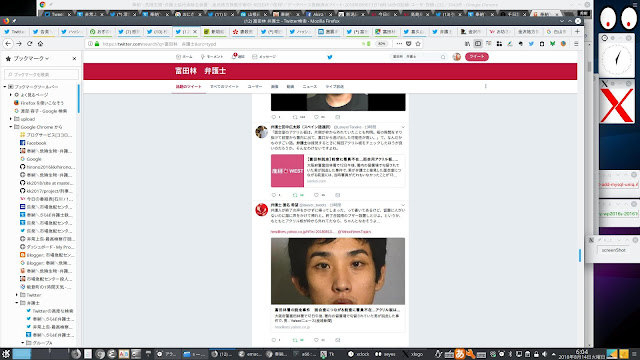Like the 産経WEST article tweet
This screenshot has width=640, height=360.
(x=316, y=195)
